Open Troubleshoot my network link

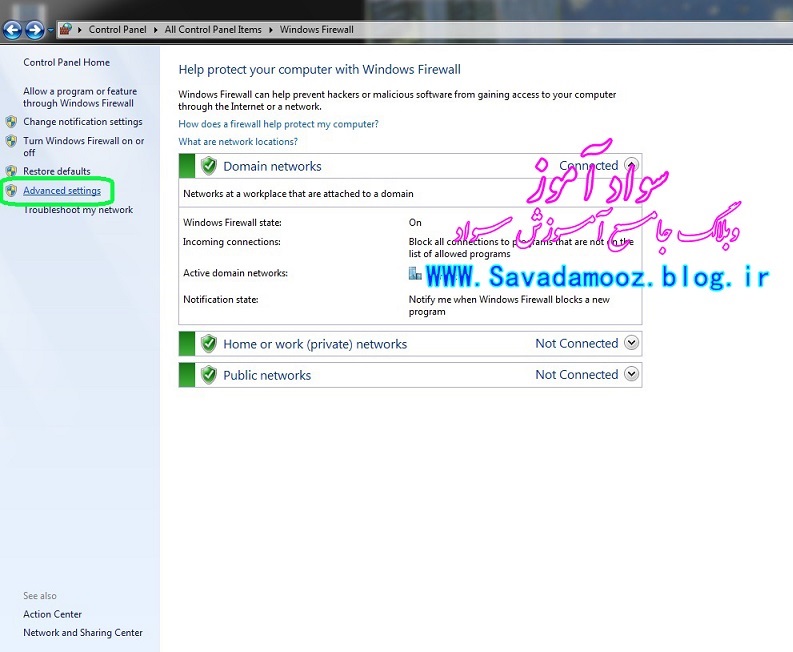coord(78,210)
